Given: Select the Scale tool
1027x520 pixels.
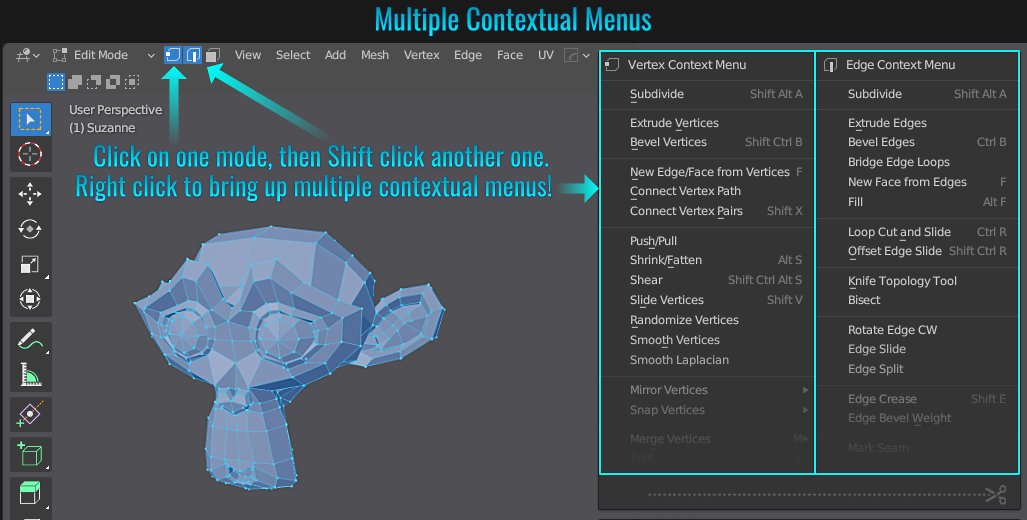Looking at the screenshot, I should [x=30, y=265].
